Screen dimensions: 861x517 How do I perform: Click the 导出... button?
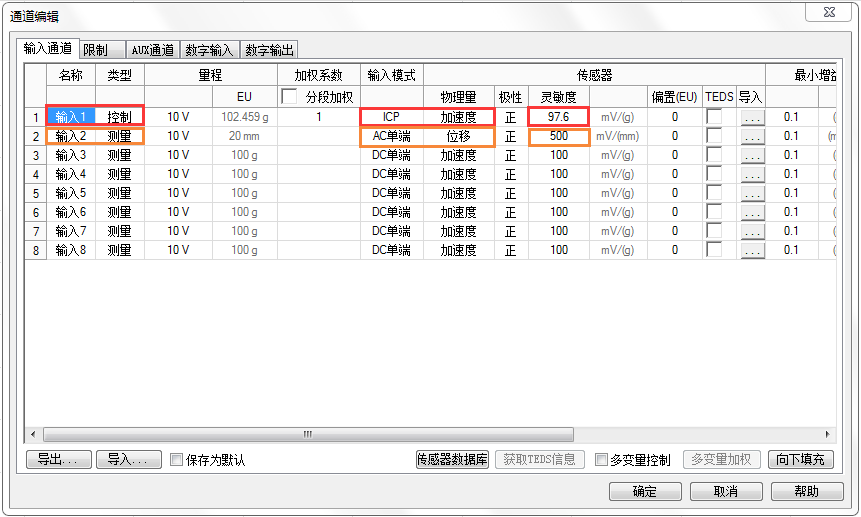click(x=59, y=459)
